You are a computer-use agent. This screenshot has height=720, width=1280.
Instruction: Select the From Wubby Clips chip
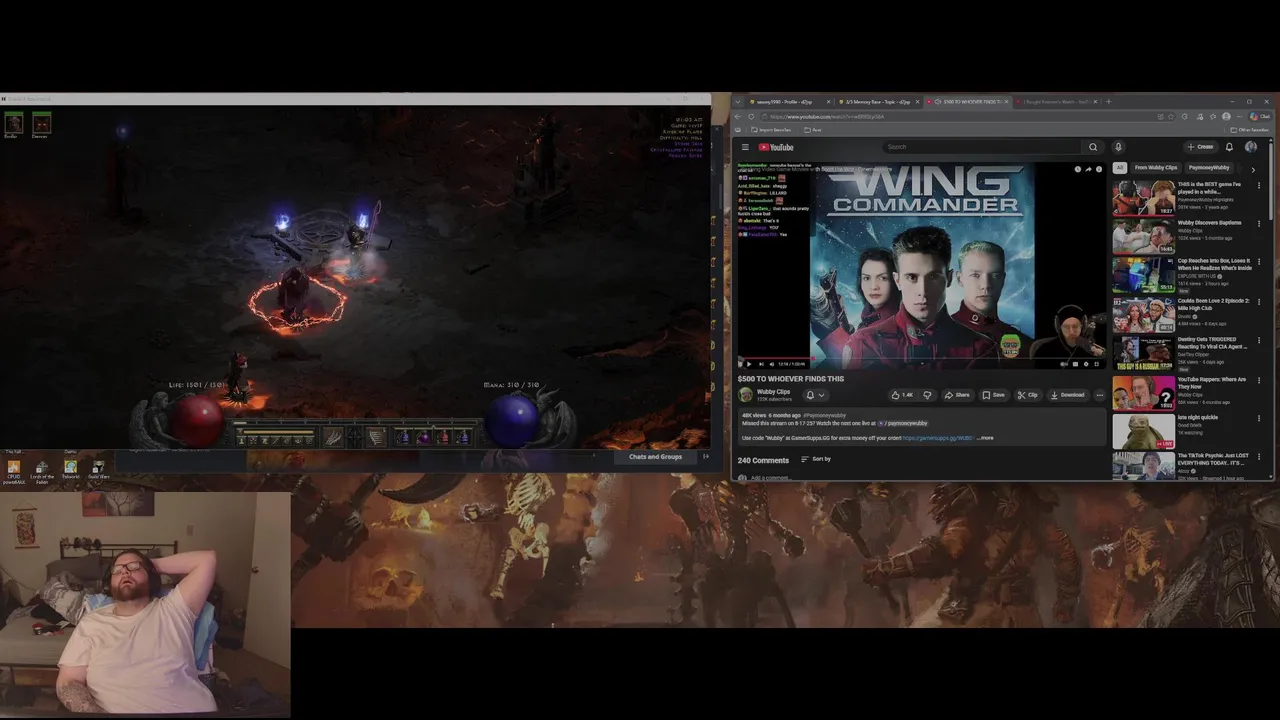1156,168
